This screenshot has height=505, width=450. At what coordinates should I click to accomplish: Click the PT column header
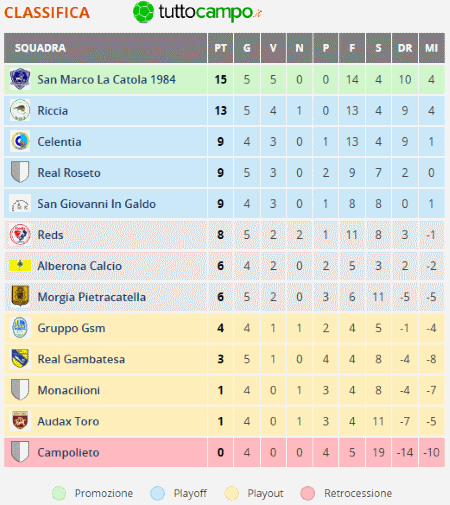click(220, 48)
